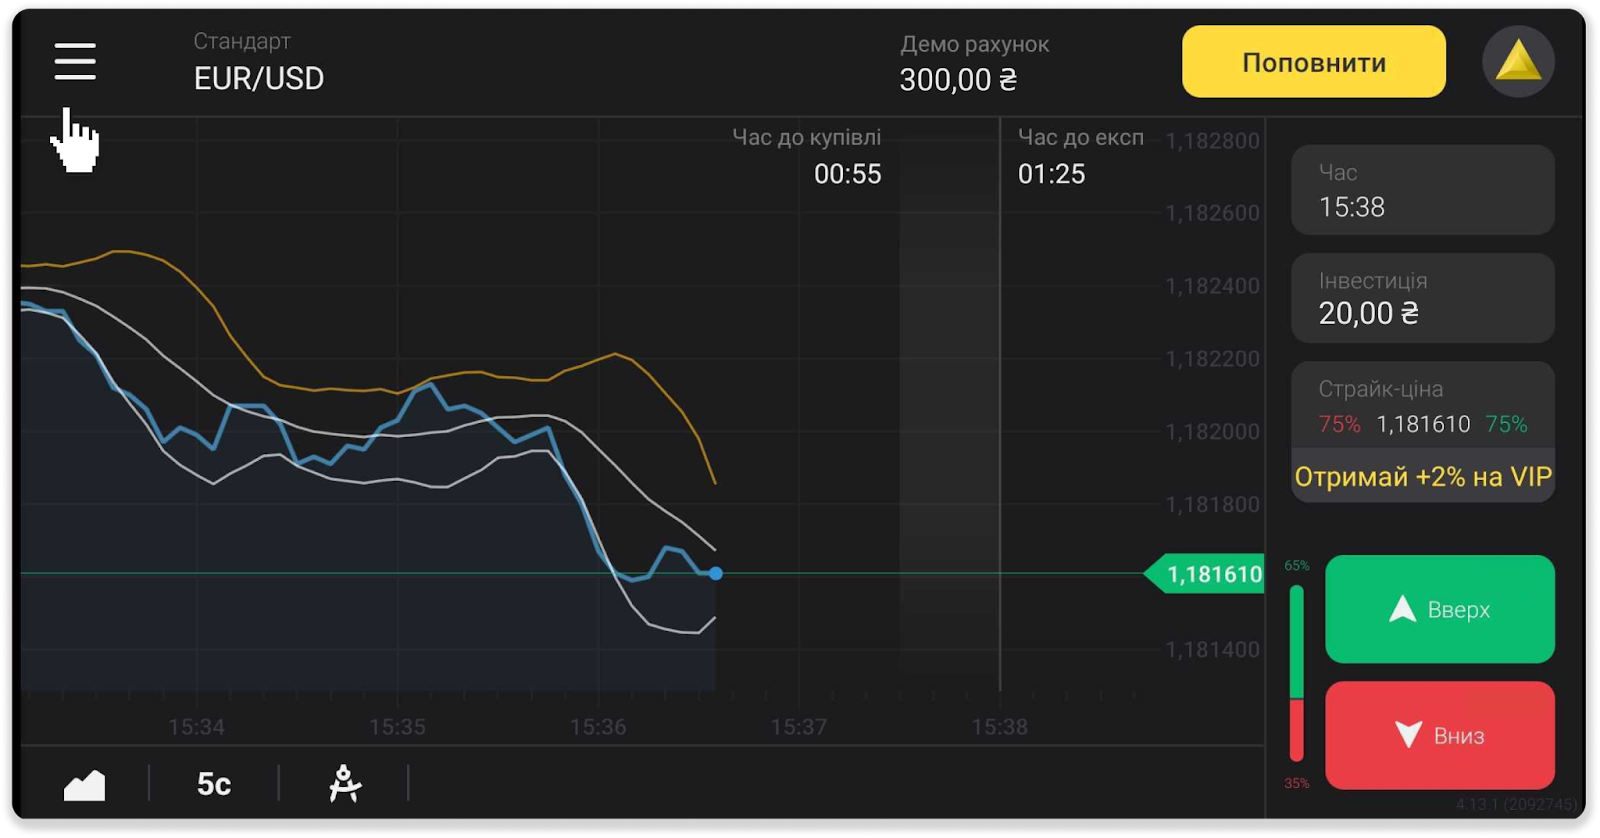Click the Час до купівлі countdown

(808, 157)
